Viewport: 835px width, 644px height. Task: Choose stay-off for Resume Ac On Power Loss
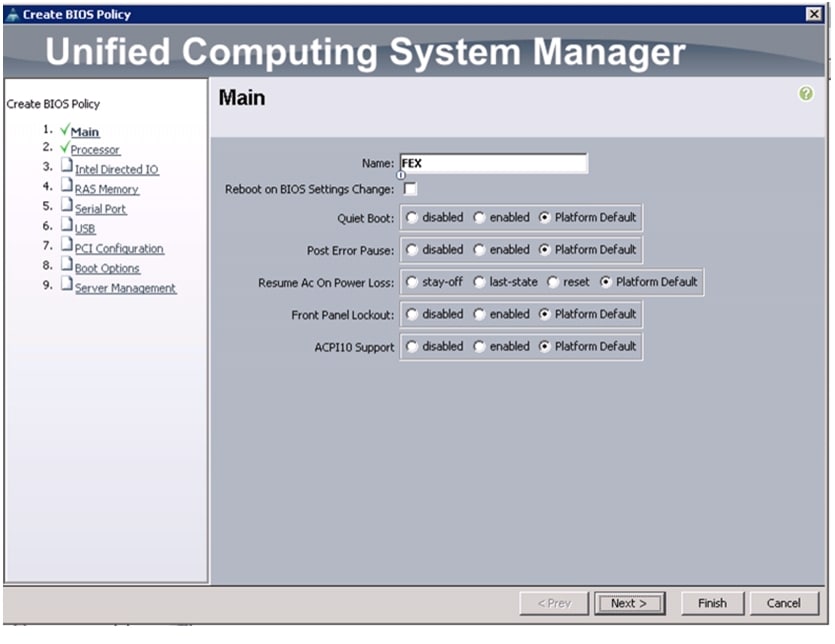[x=412, y=282]
